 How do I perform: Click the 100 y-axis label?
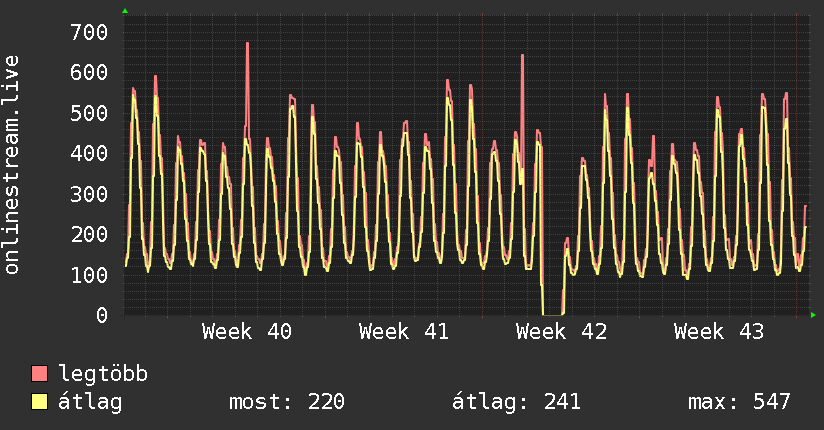89,275
